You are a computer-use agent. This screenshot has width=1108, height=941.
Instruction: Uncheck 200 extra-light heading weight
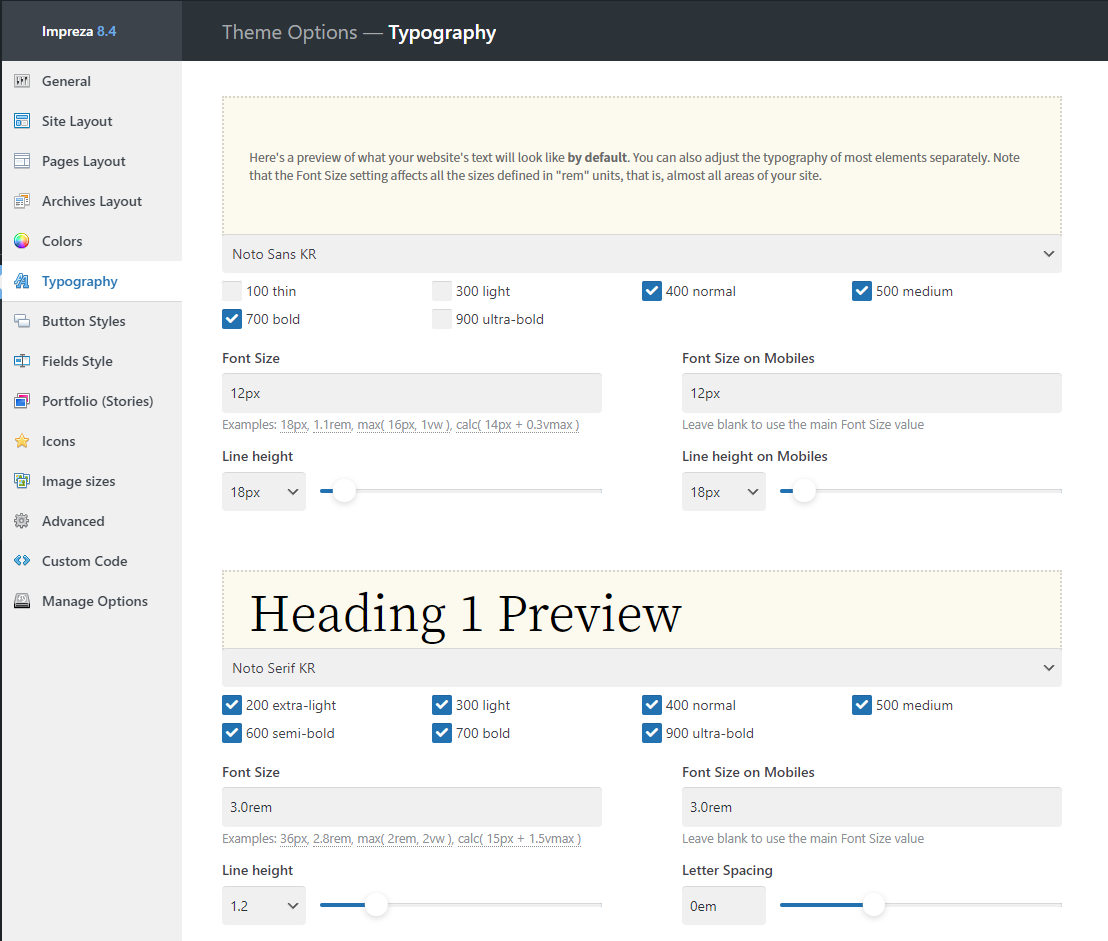(x=232, y=705)
